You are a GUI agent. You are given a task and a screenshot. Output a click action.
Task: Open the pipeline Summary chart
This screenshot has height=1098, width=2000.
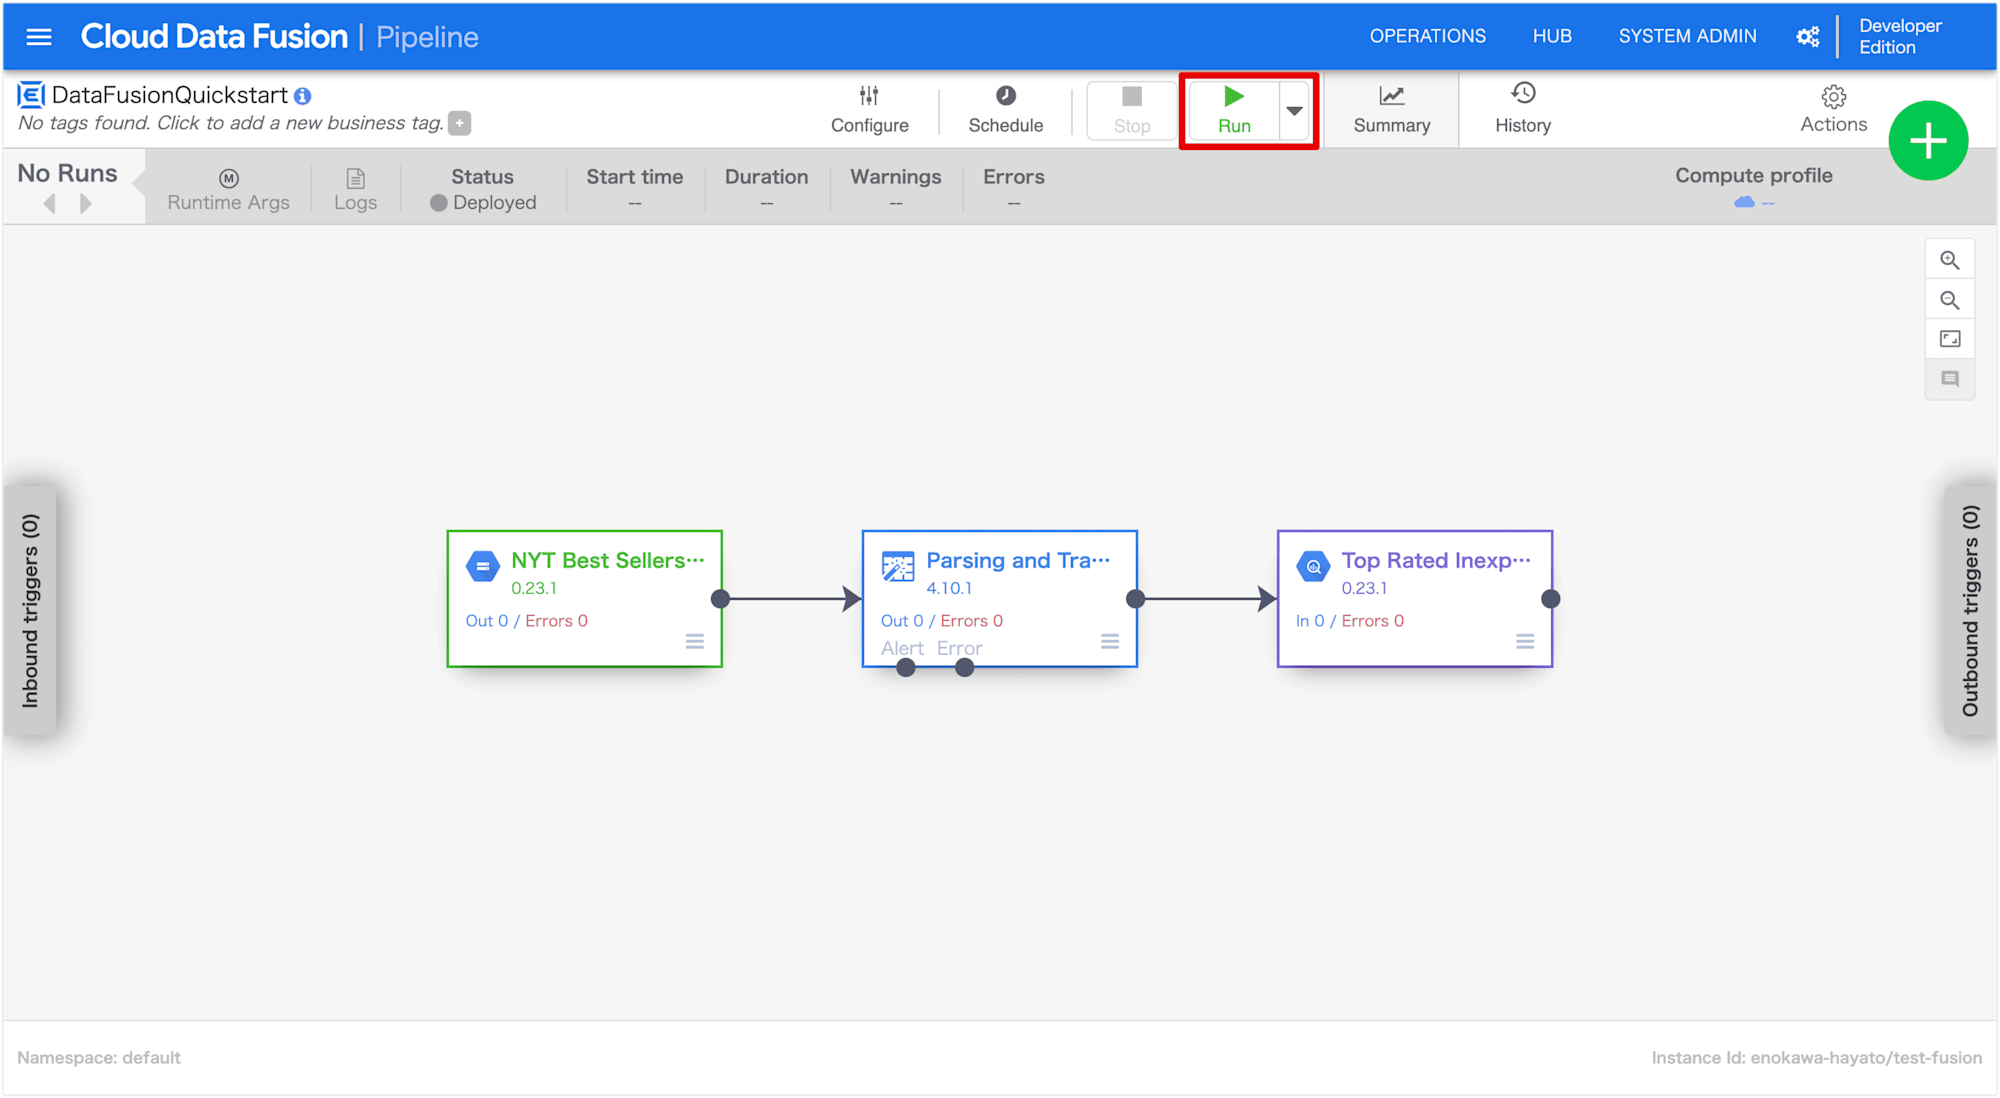1391,110
